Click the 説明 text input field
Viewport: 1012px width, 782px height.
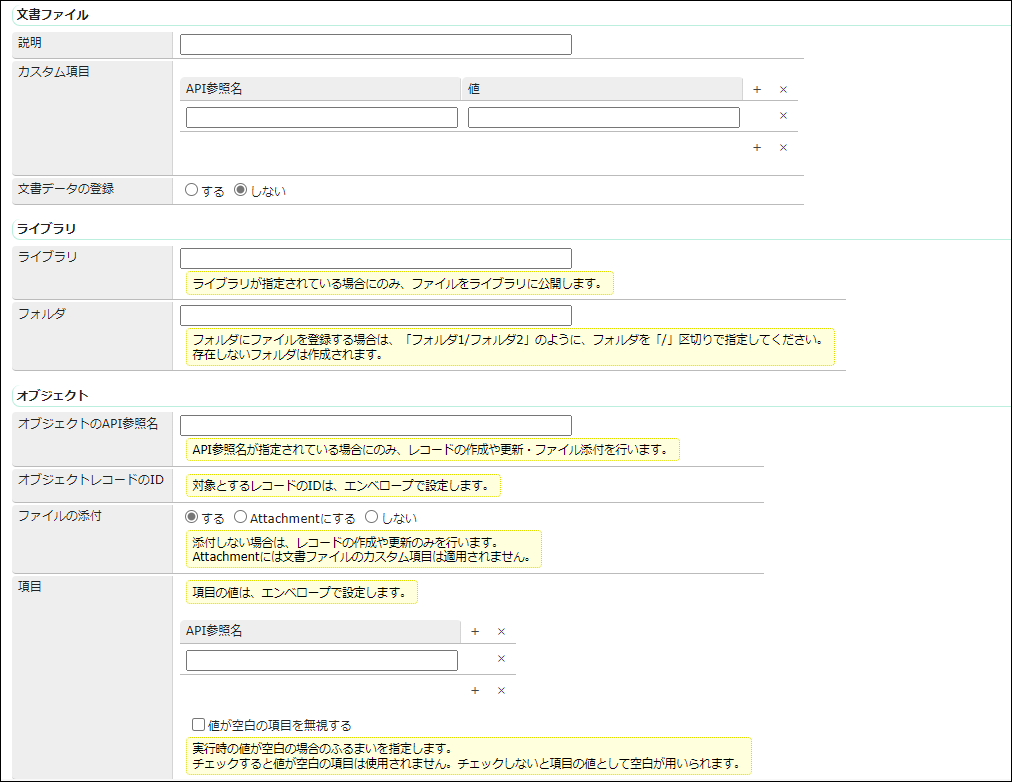(x=375, y=44)
